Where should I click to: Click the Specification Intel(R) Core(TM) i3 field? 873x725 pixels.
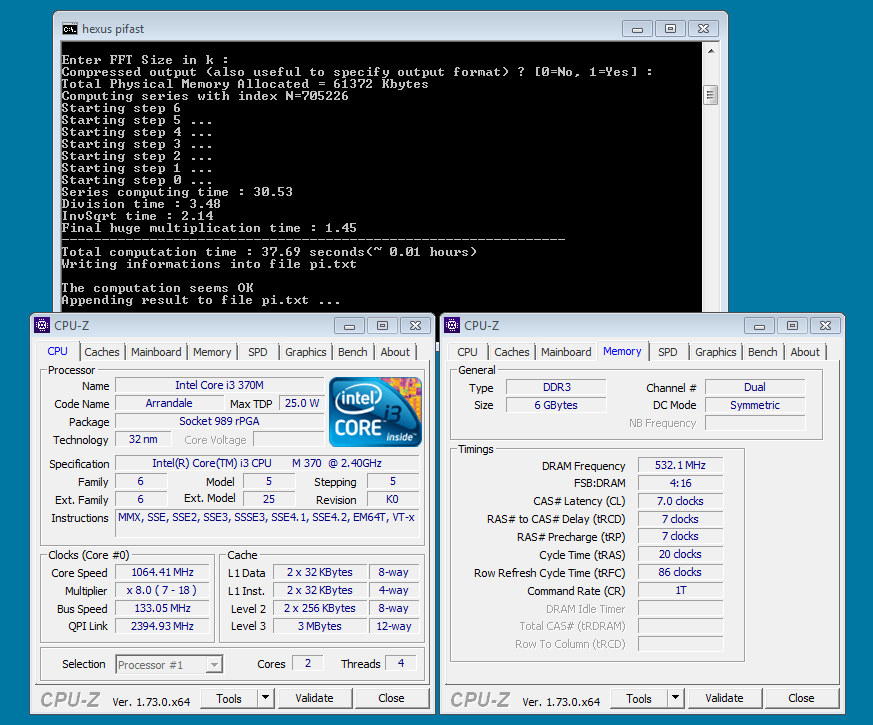point(267,463)
